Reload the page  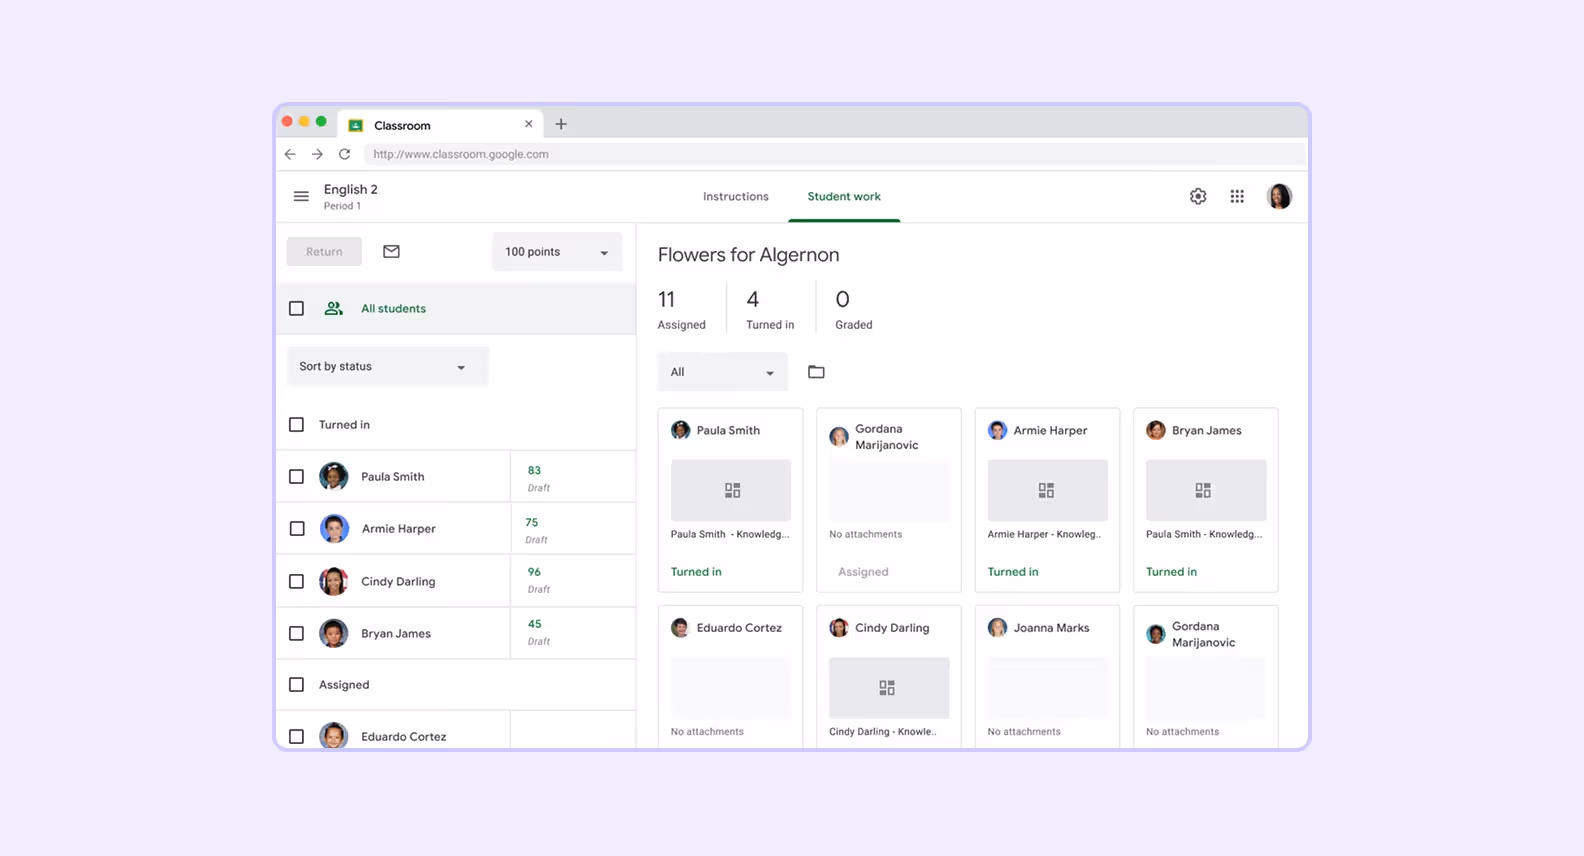point(345,154)
